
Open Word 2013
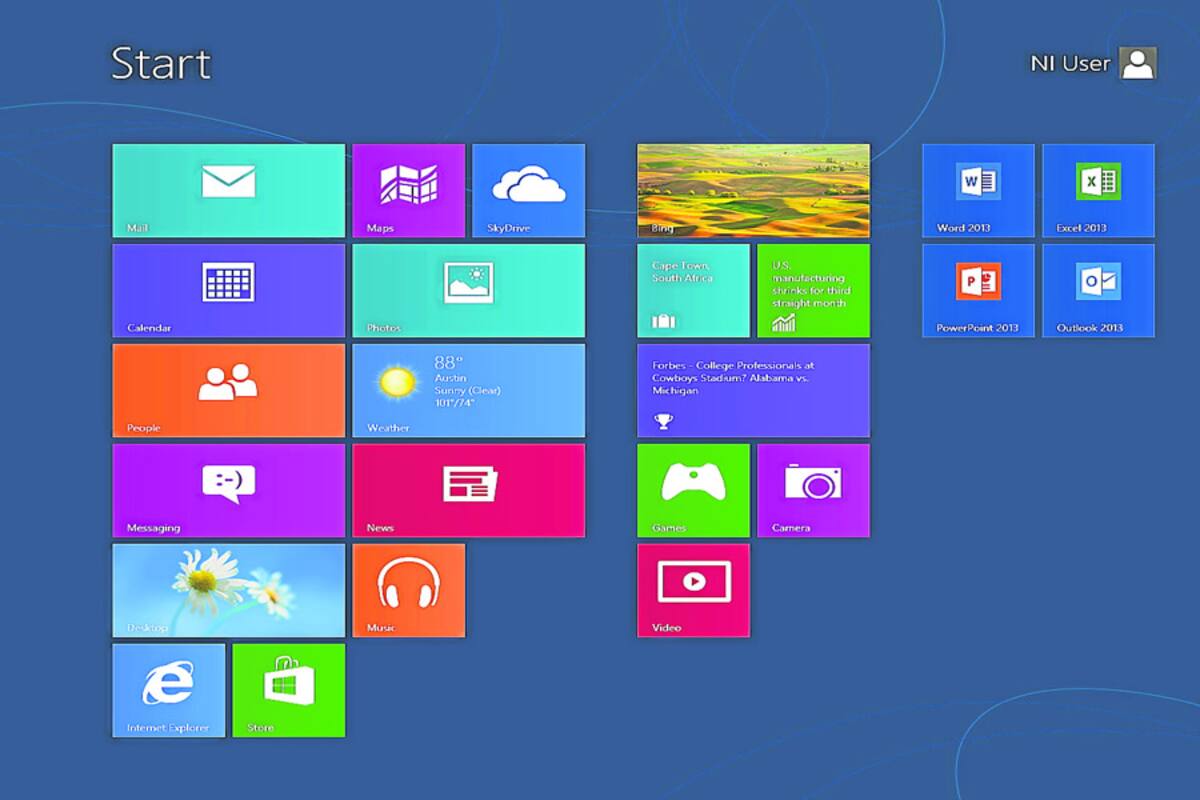point(978,190)
